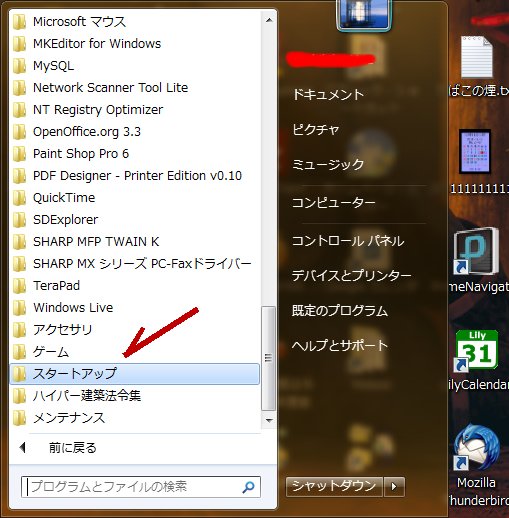The height and width of the screenshot is (518, 509).
Task: Click the magnifier search icon
Action: [248, 487]
